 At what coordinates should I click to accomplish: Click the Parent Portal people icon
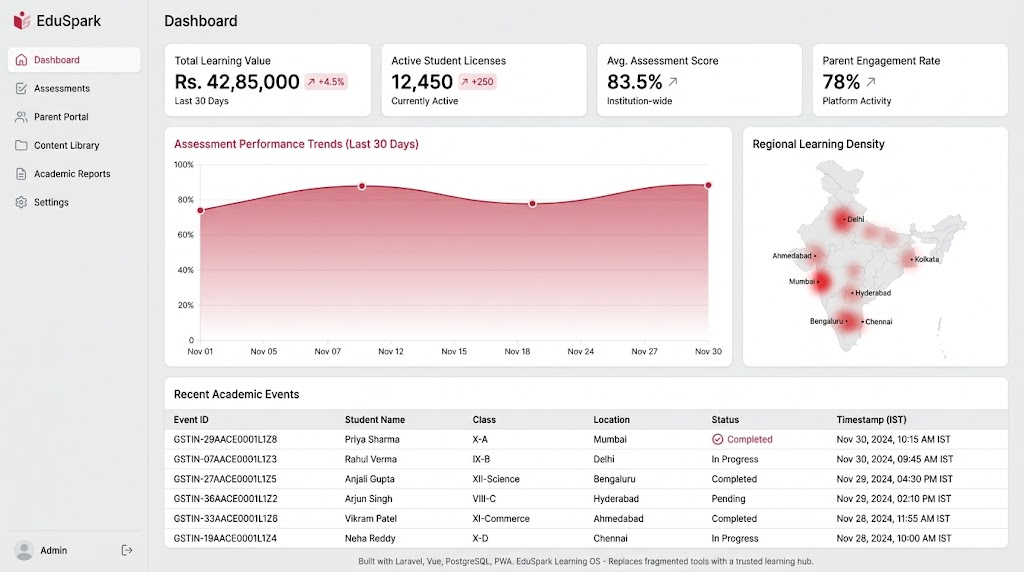click(x=21, y=117)
